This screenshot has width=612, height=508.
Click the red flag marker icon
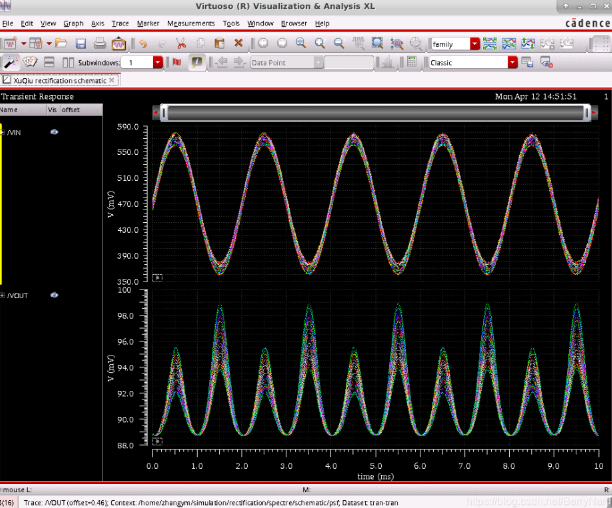click(177, 62)
